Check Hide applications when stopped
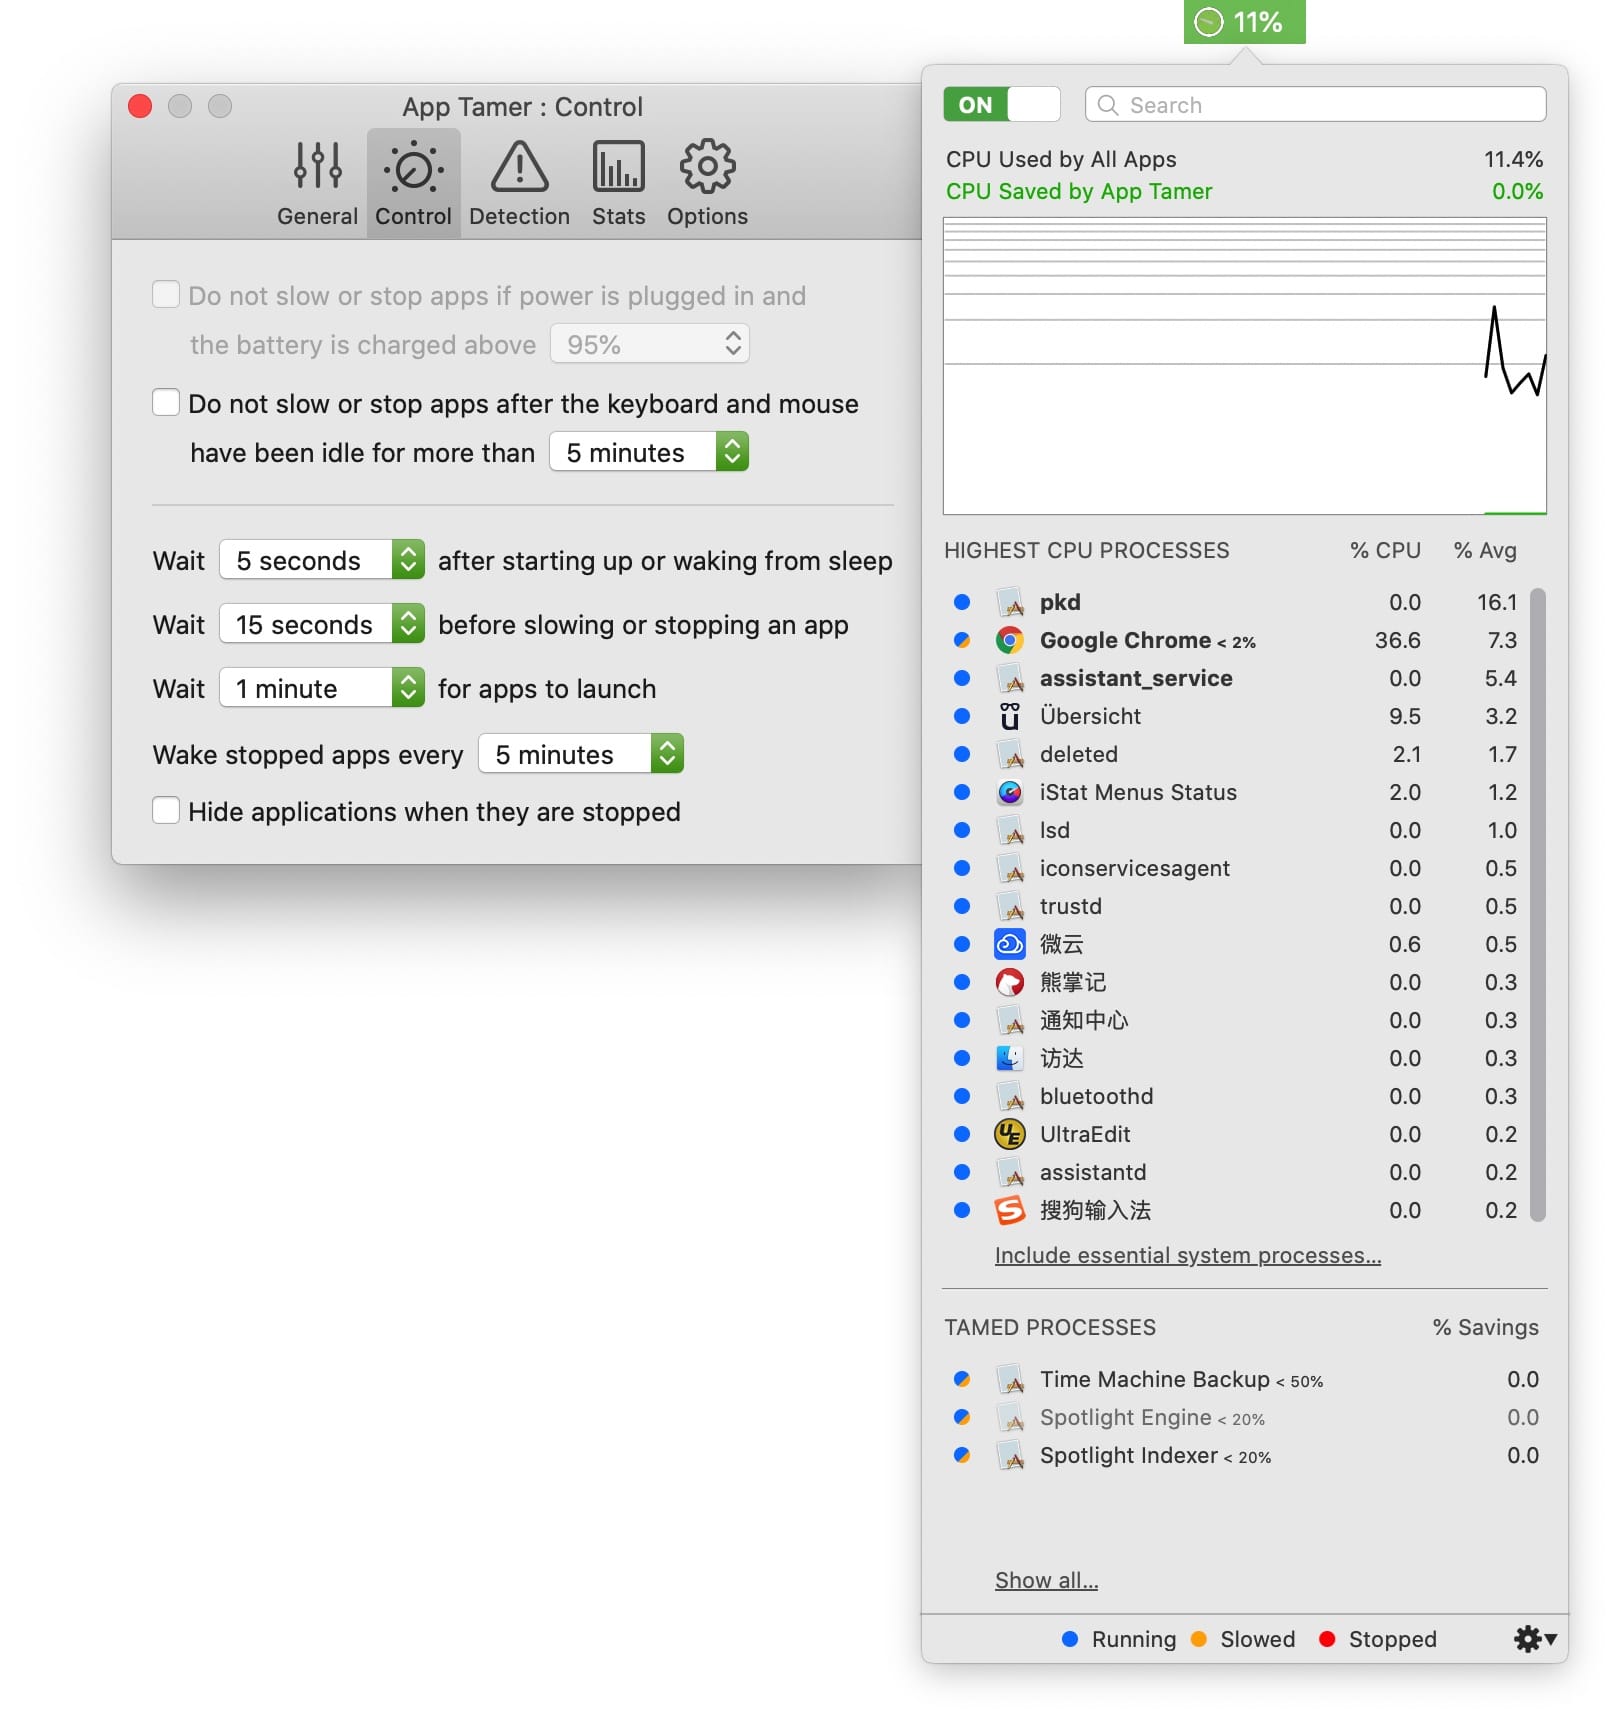The height and width of the screenshot is (1719, 1616). 166,811
